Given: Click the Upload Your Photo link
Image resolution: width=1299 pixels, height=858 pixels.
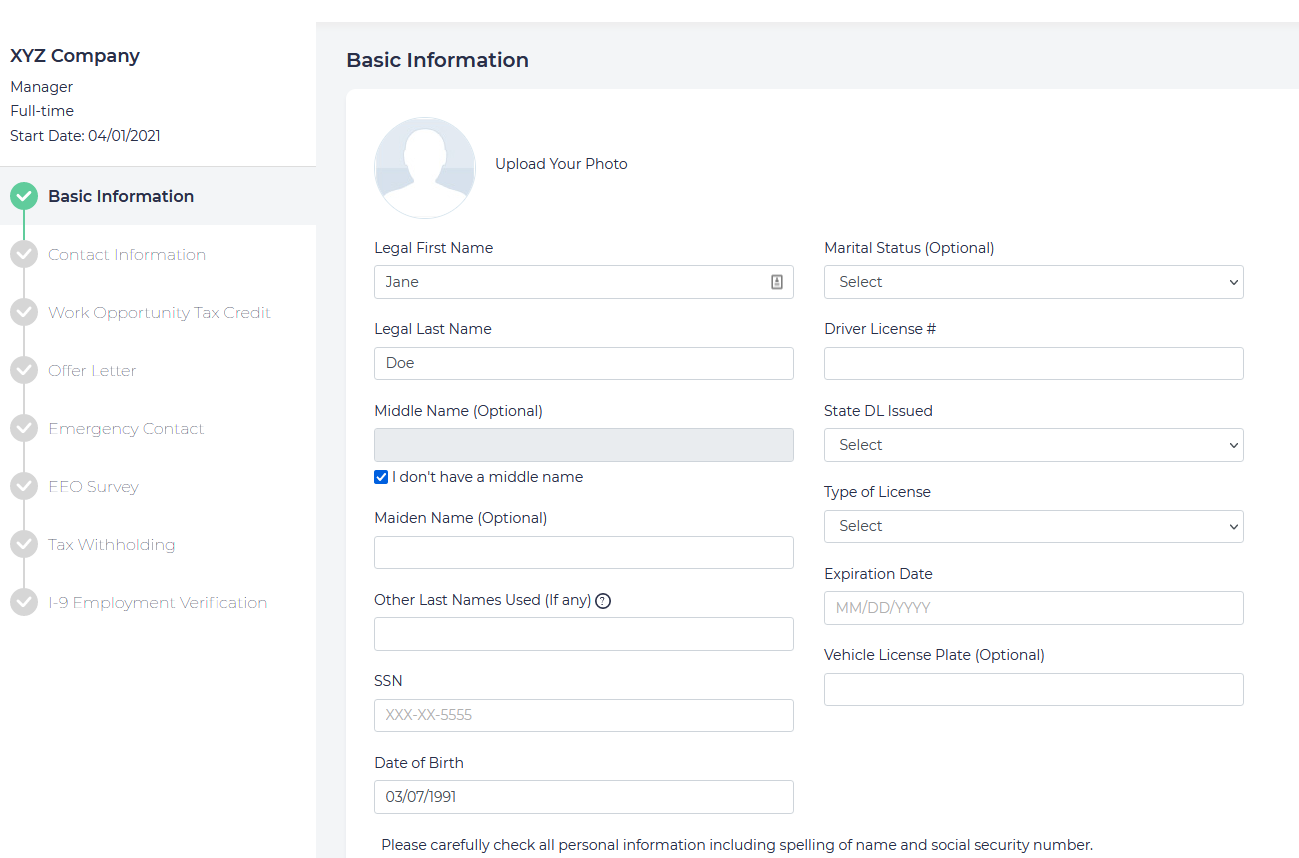Looking at the screenshot, I should (561, 164).
